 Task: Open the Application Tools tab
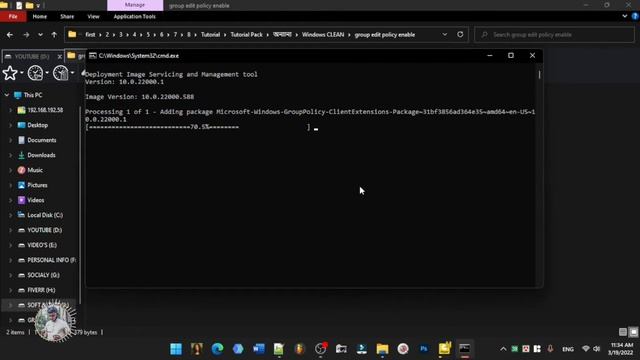[x=134, y=16]
